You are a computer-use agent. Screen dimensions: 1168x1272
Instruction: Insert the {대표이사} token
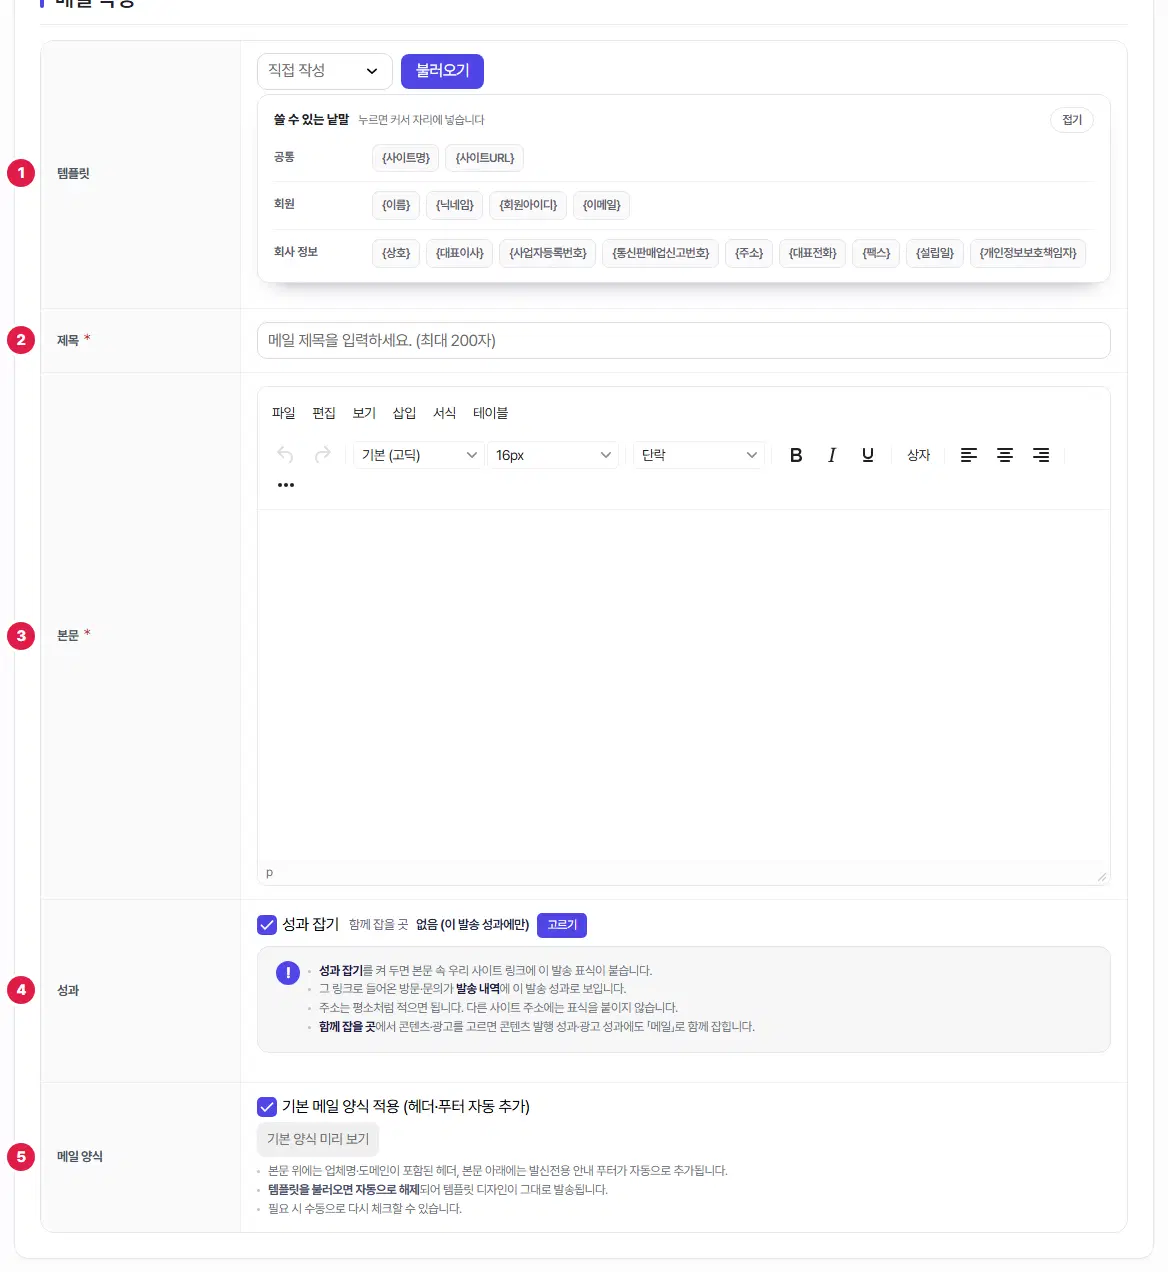[x=459, y=253]
